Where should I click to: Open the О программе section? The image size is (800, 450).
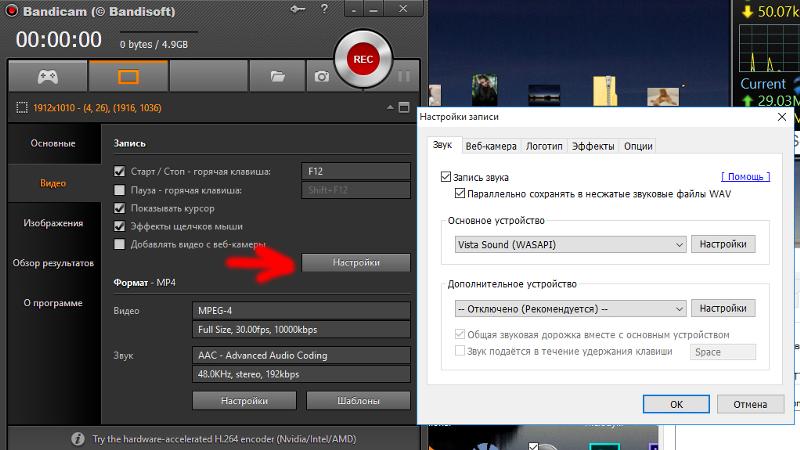[x=53, y=303]
